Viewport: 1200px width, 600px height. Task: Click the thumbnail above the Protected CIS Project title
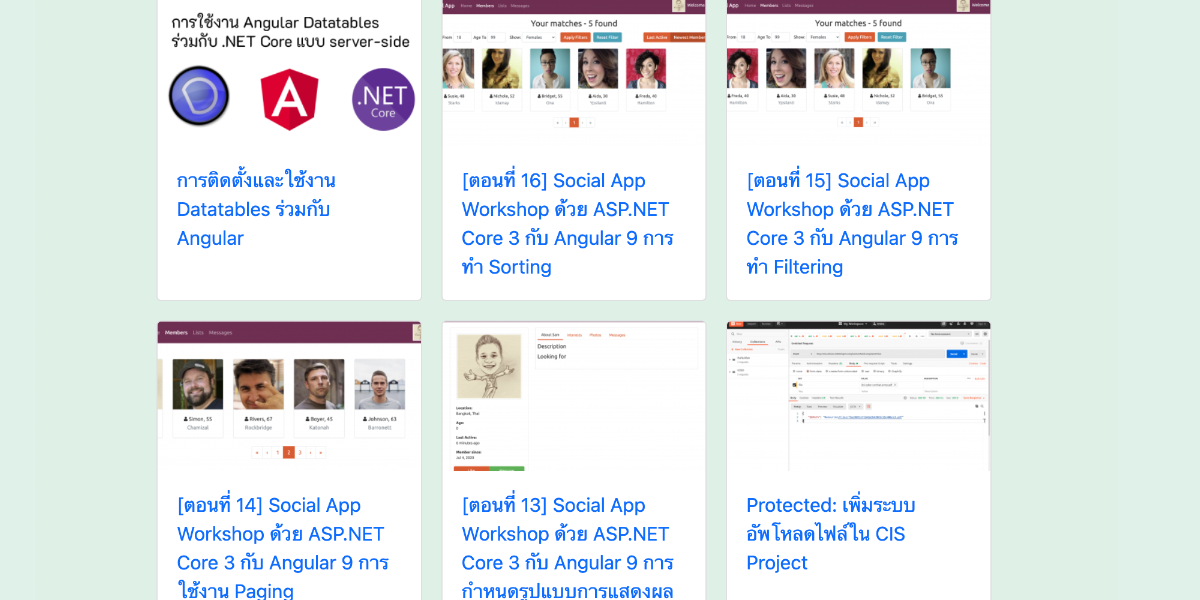point(858,396)
